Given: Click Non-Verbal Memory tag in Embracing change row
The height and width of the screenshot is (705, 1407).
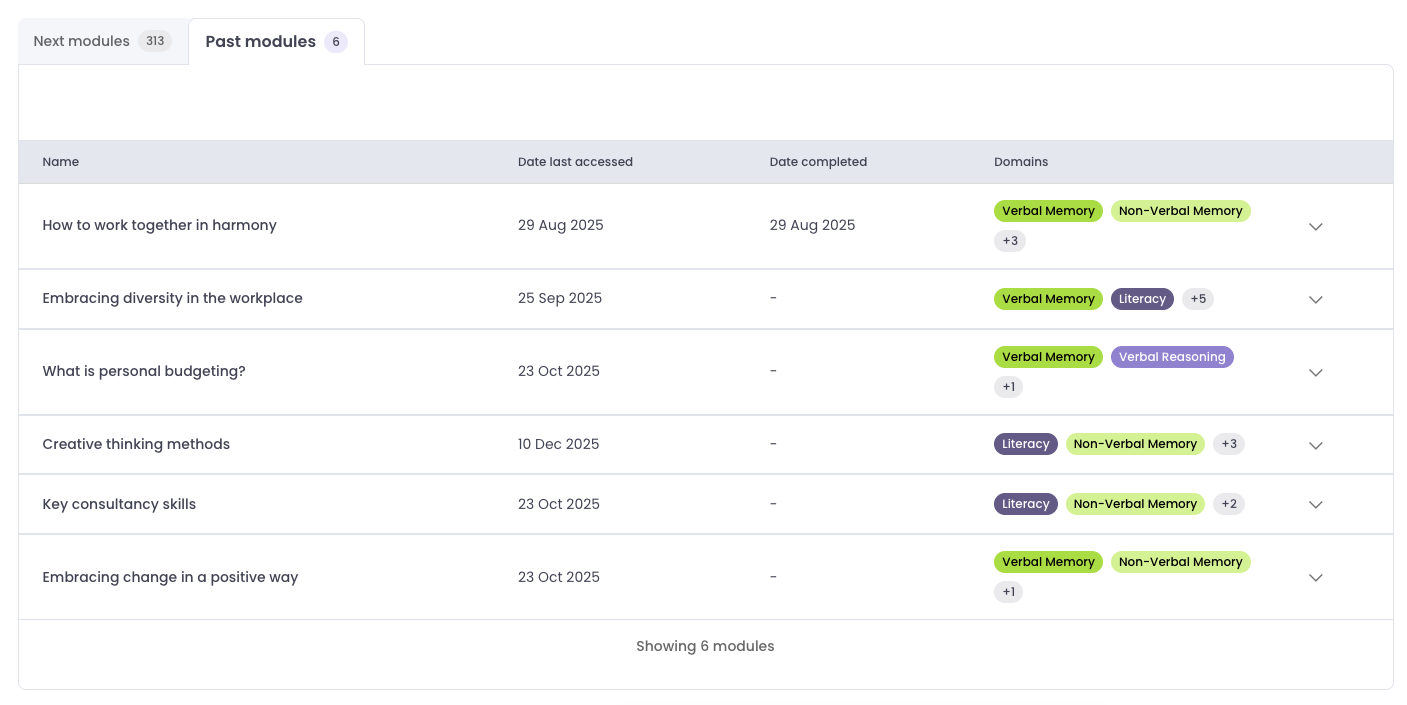Looking at the screenshot, I should tap(1181, 562).
